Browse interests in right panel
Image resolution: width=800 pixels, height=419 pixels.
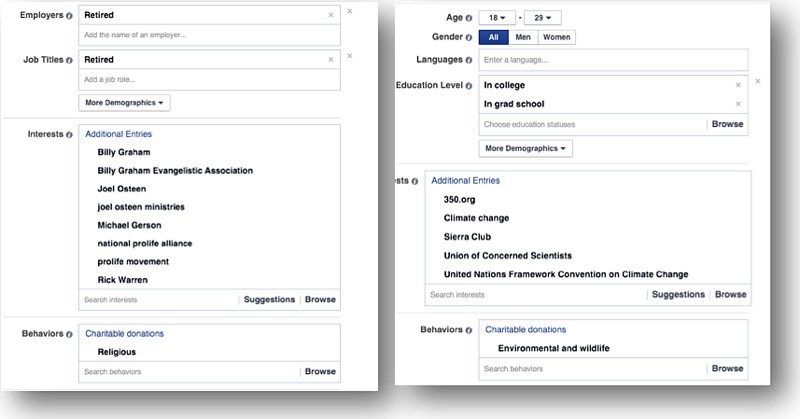click(731, 294)
